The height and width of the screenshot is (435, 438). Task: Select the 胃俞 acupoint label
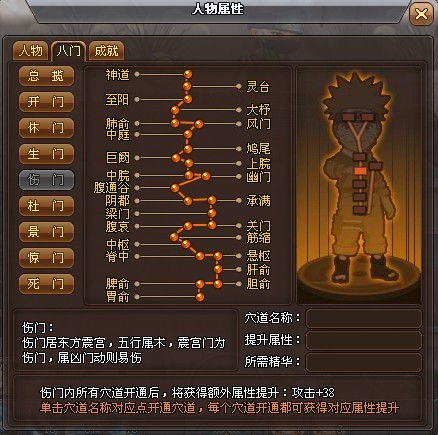[117, 296]
